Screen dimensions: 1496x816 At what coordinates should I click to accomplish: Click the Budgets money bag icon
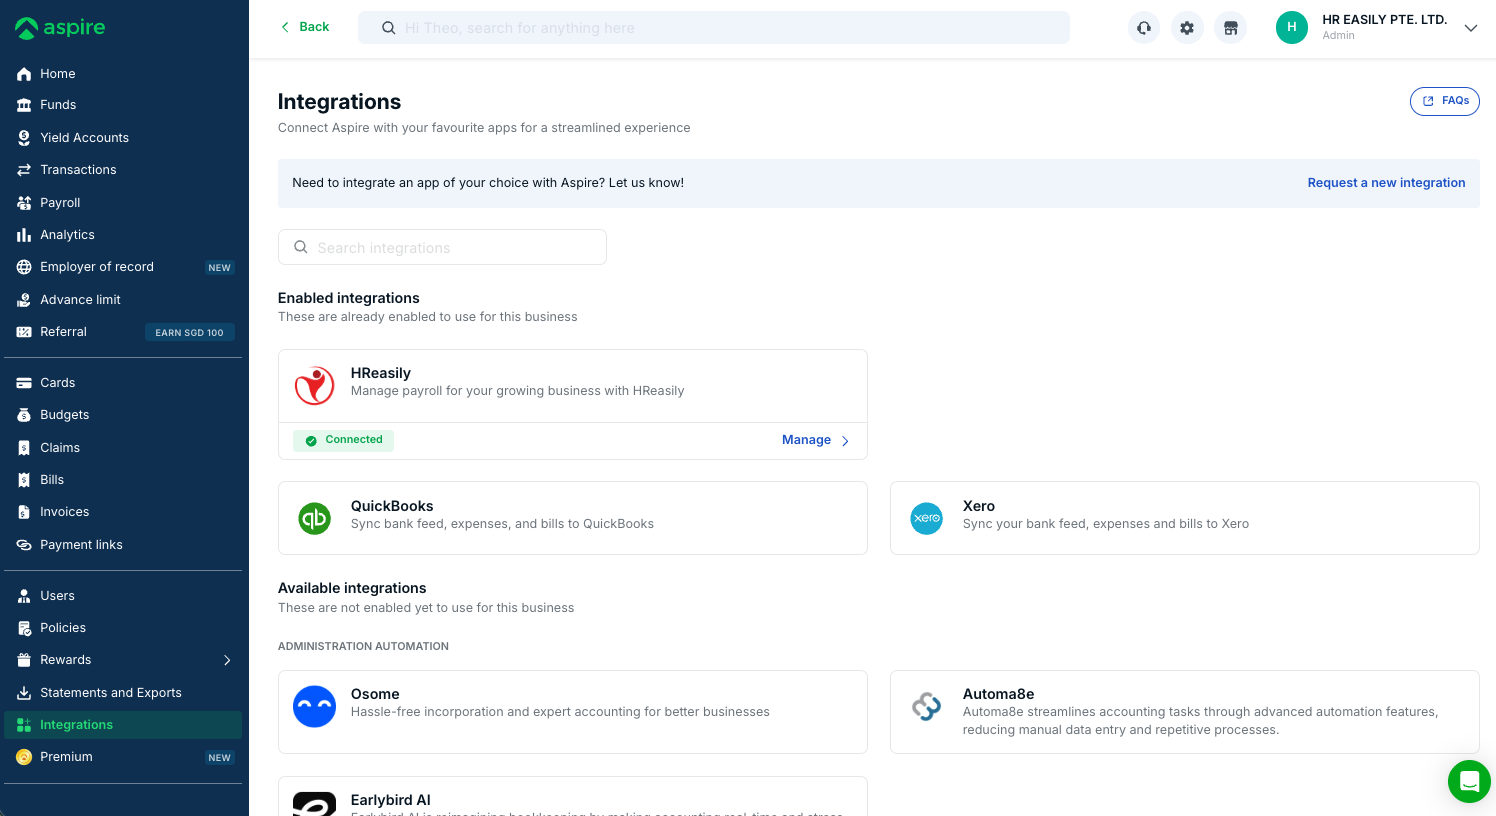point(24,415)
